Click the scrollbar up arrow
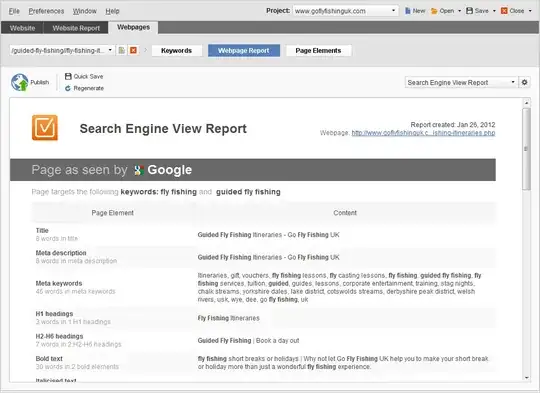 526,103
